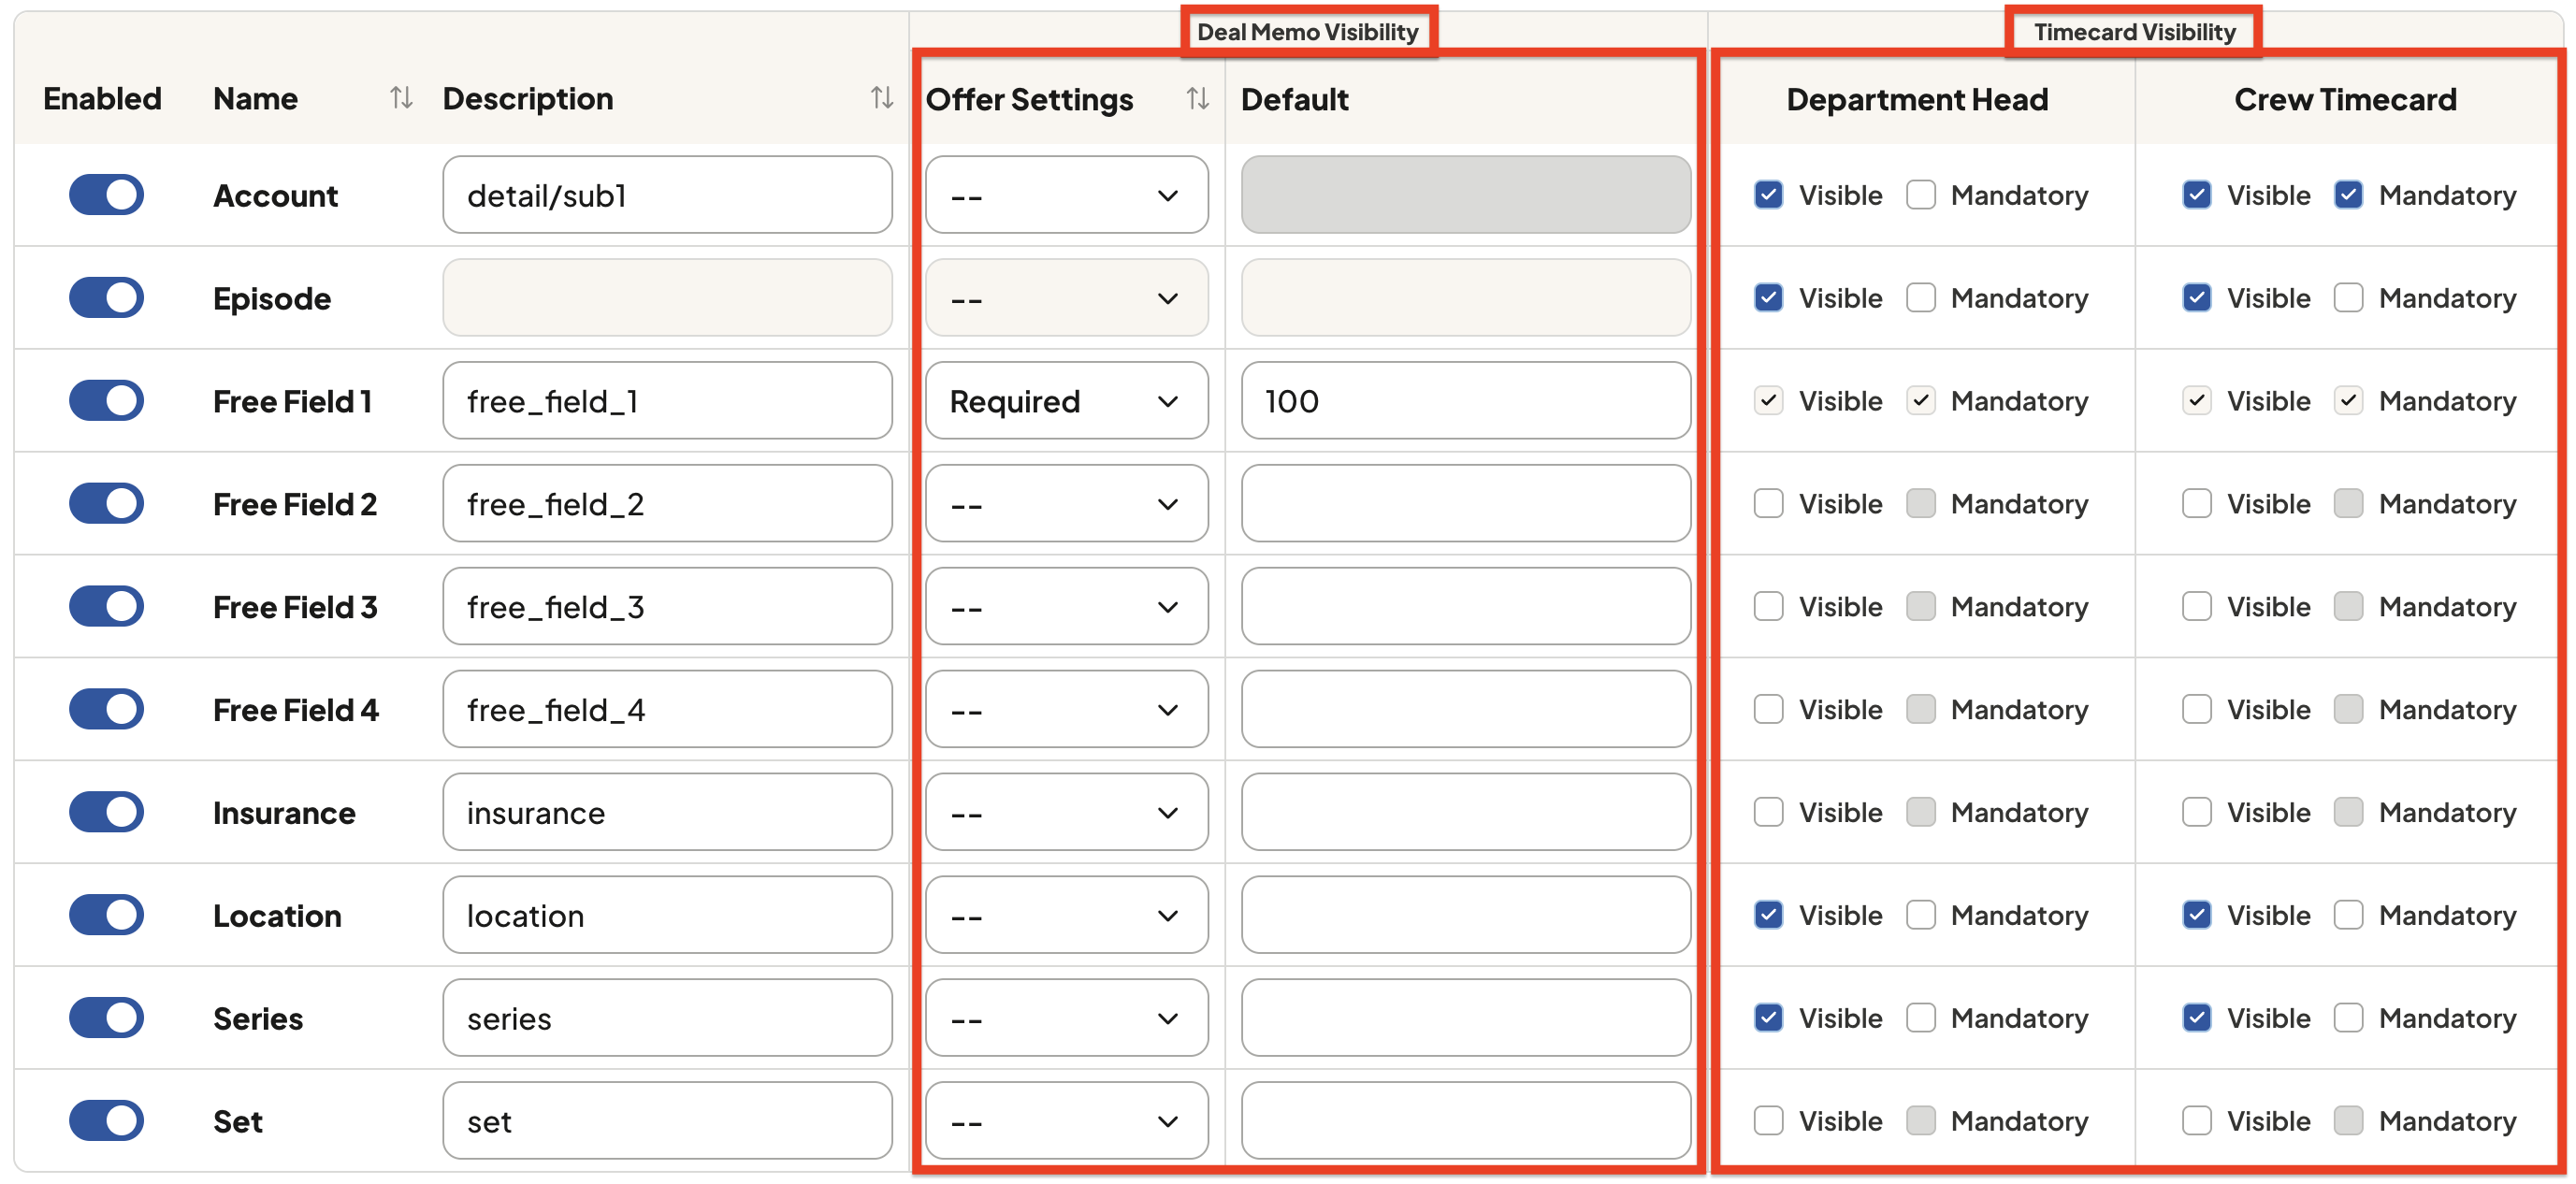The width and height of the screenshot is (2576, 1184).
Task: Open the Account Offer Settings dropdown
Action: (x=1066, y=195)
